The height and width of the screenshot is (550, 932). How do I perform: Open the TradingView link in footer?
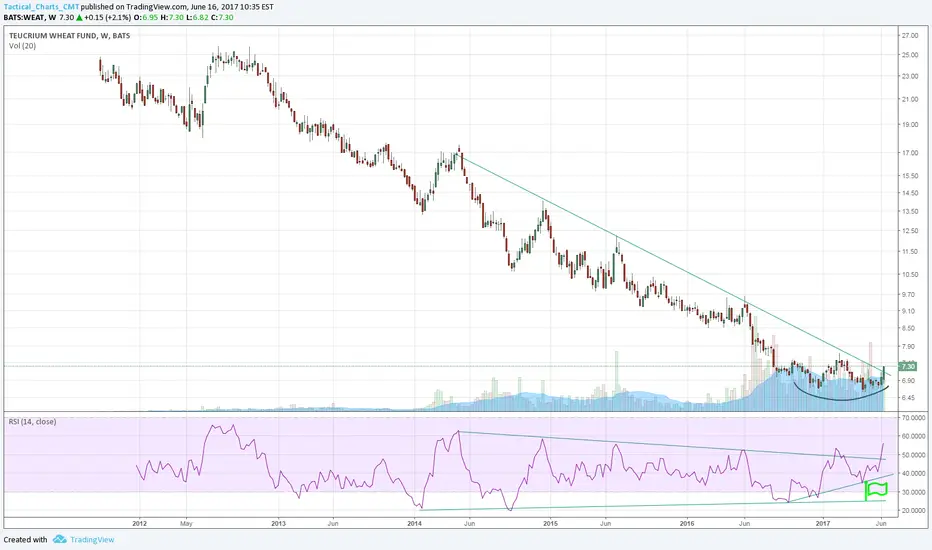(x=92, y=540)
